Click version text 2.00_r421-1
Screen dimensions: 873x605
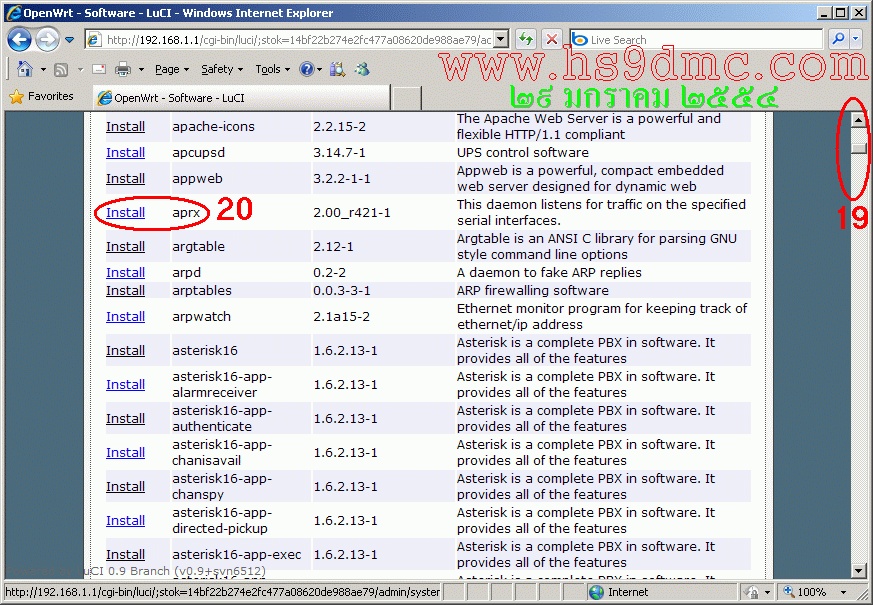(352, 213)
